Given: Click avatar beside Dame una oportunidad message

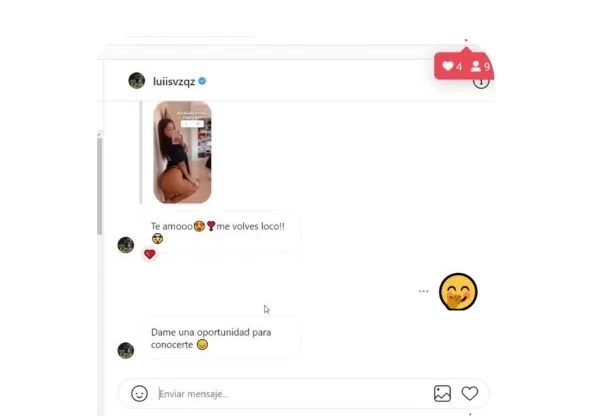Looking at the screenshot, I should pyautogui.click(x=126, y=350).
